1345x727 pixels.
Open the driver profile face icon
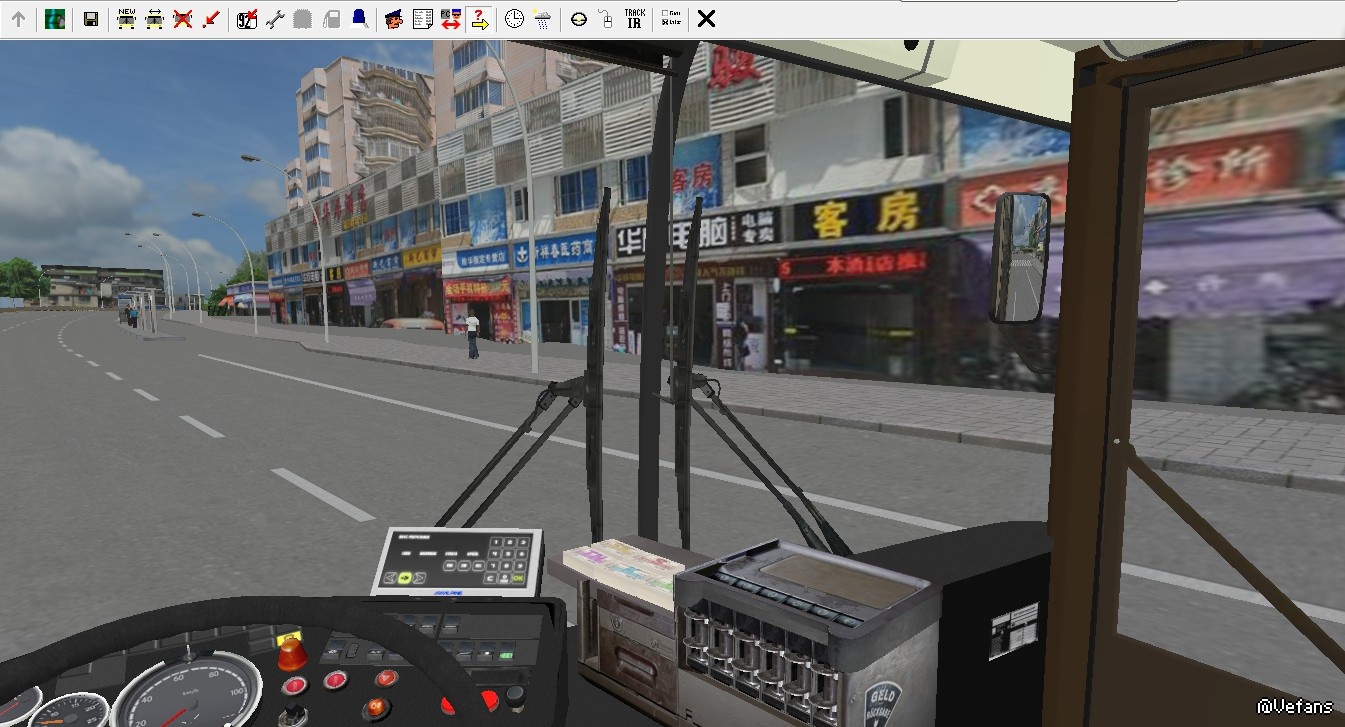tap(394, 18)
